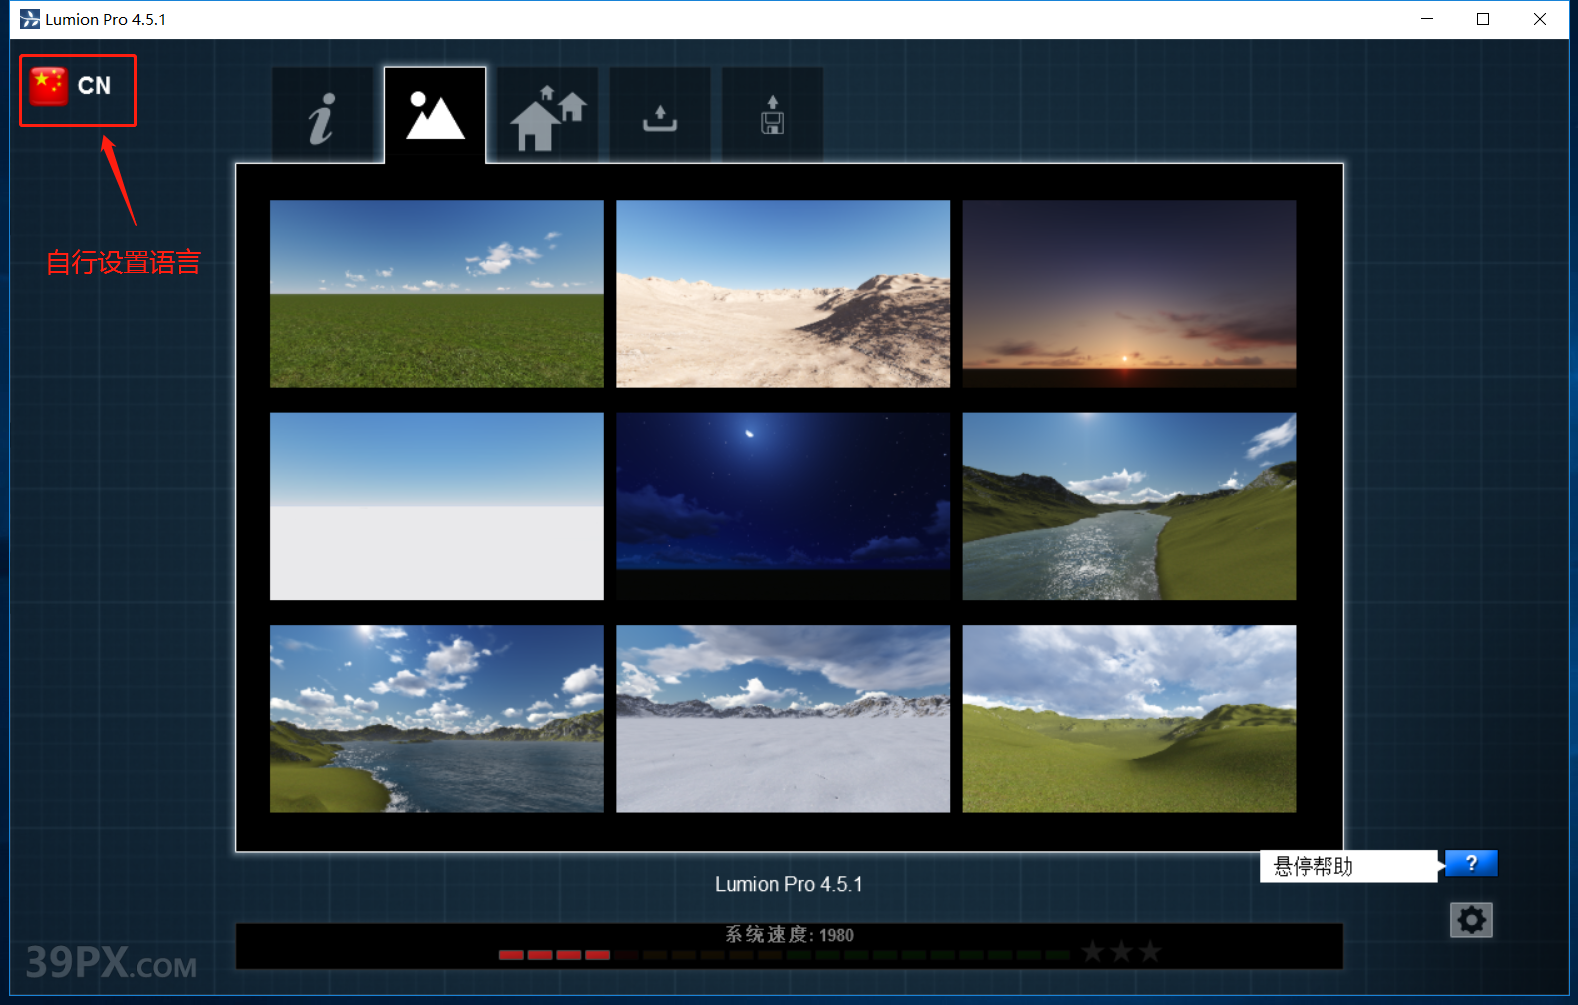1578x1005 pixels.
Task: Open the info home tab
Action: pos(322,118)
